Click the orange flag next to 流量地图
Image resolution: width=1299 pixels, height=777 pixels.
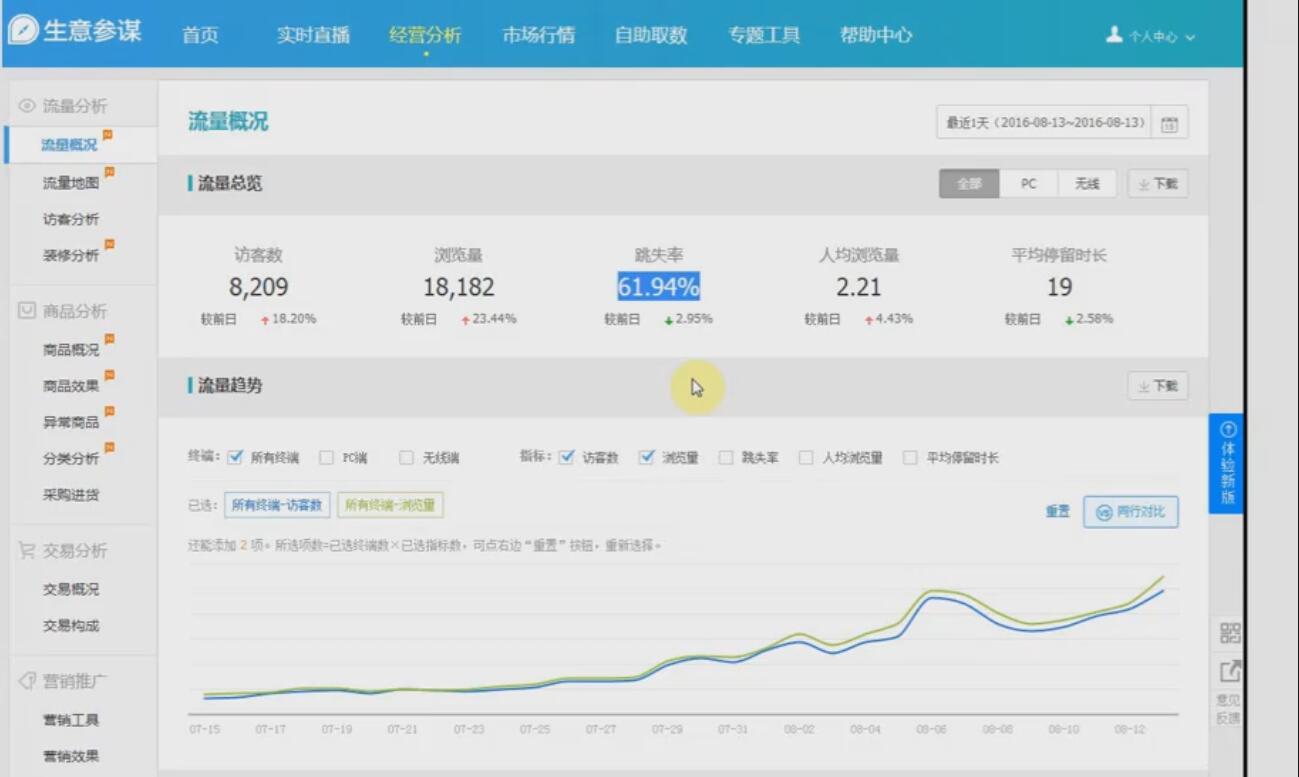coord(108,172)
